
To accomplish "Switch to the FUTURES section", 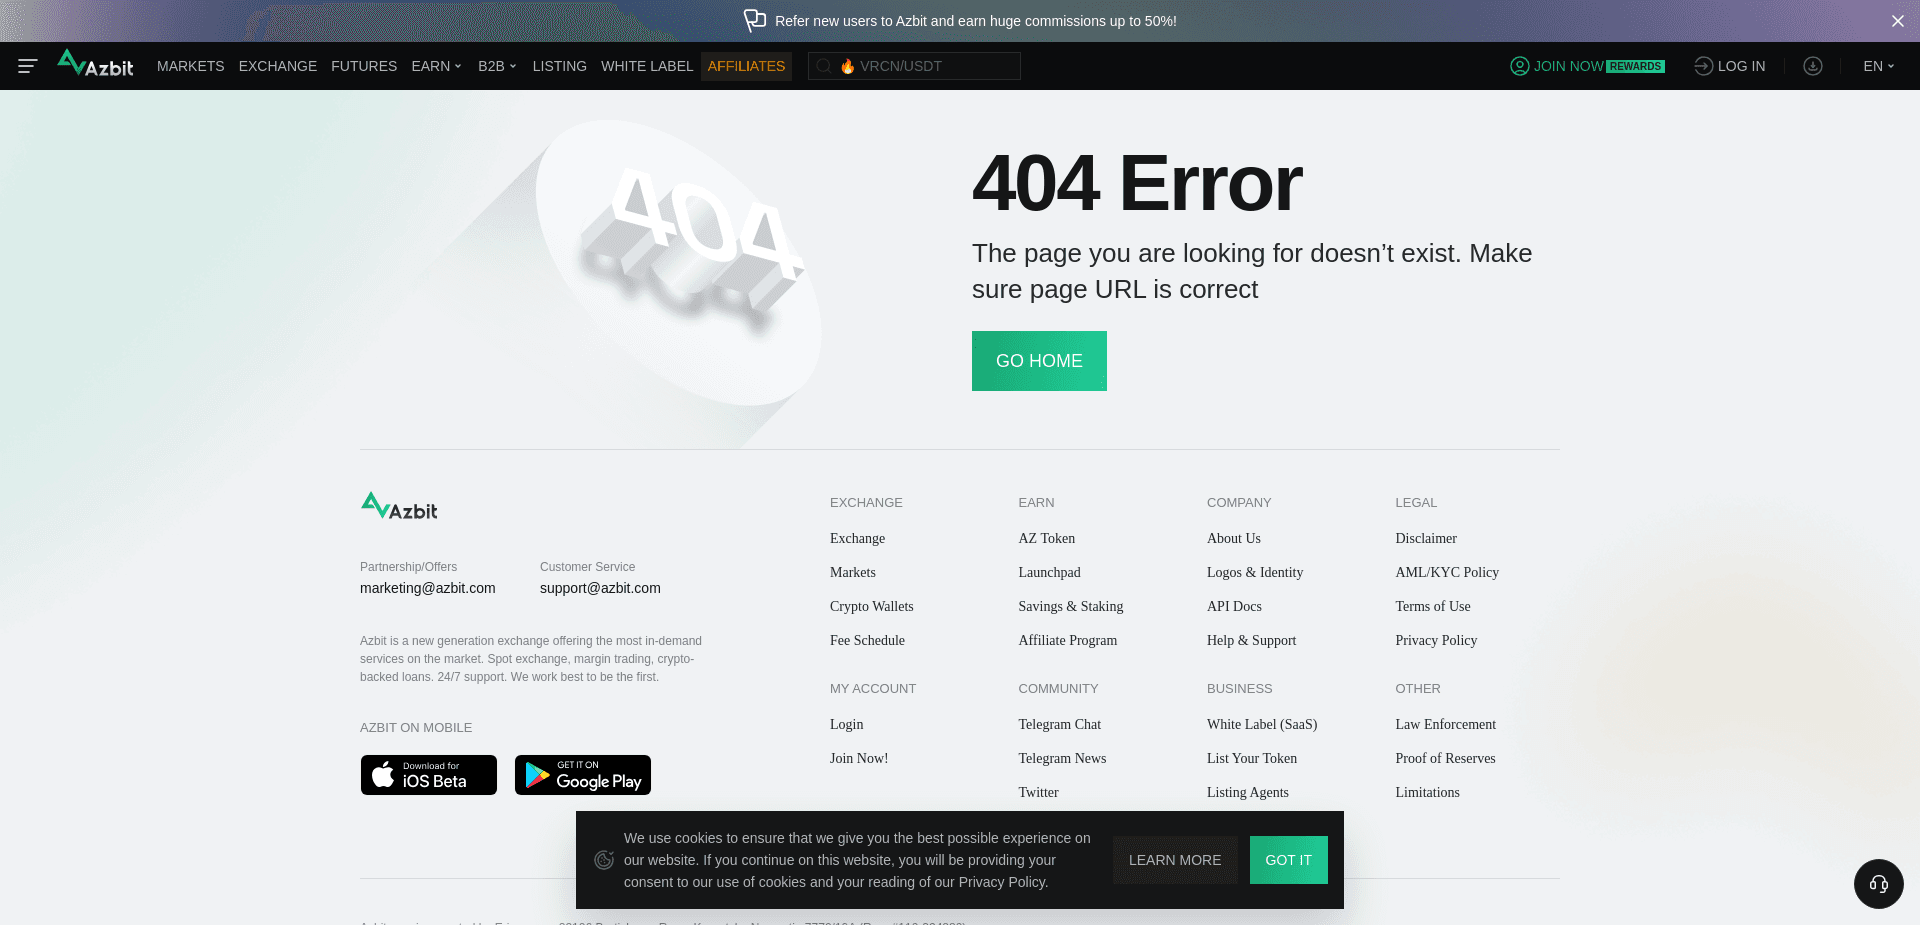I will [x=363, y=66].
